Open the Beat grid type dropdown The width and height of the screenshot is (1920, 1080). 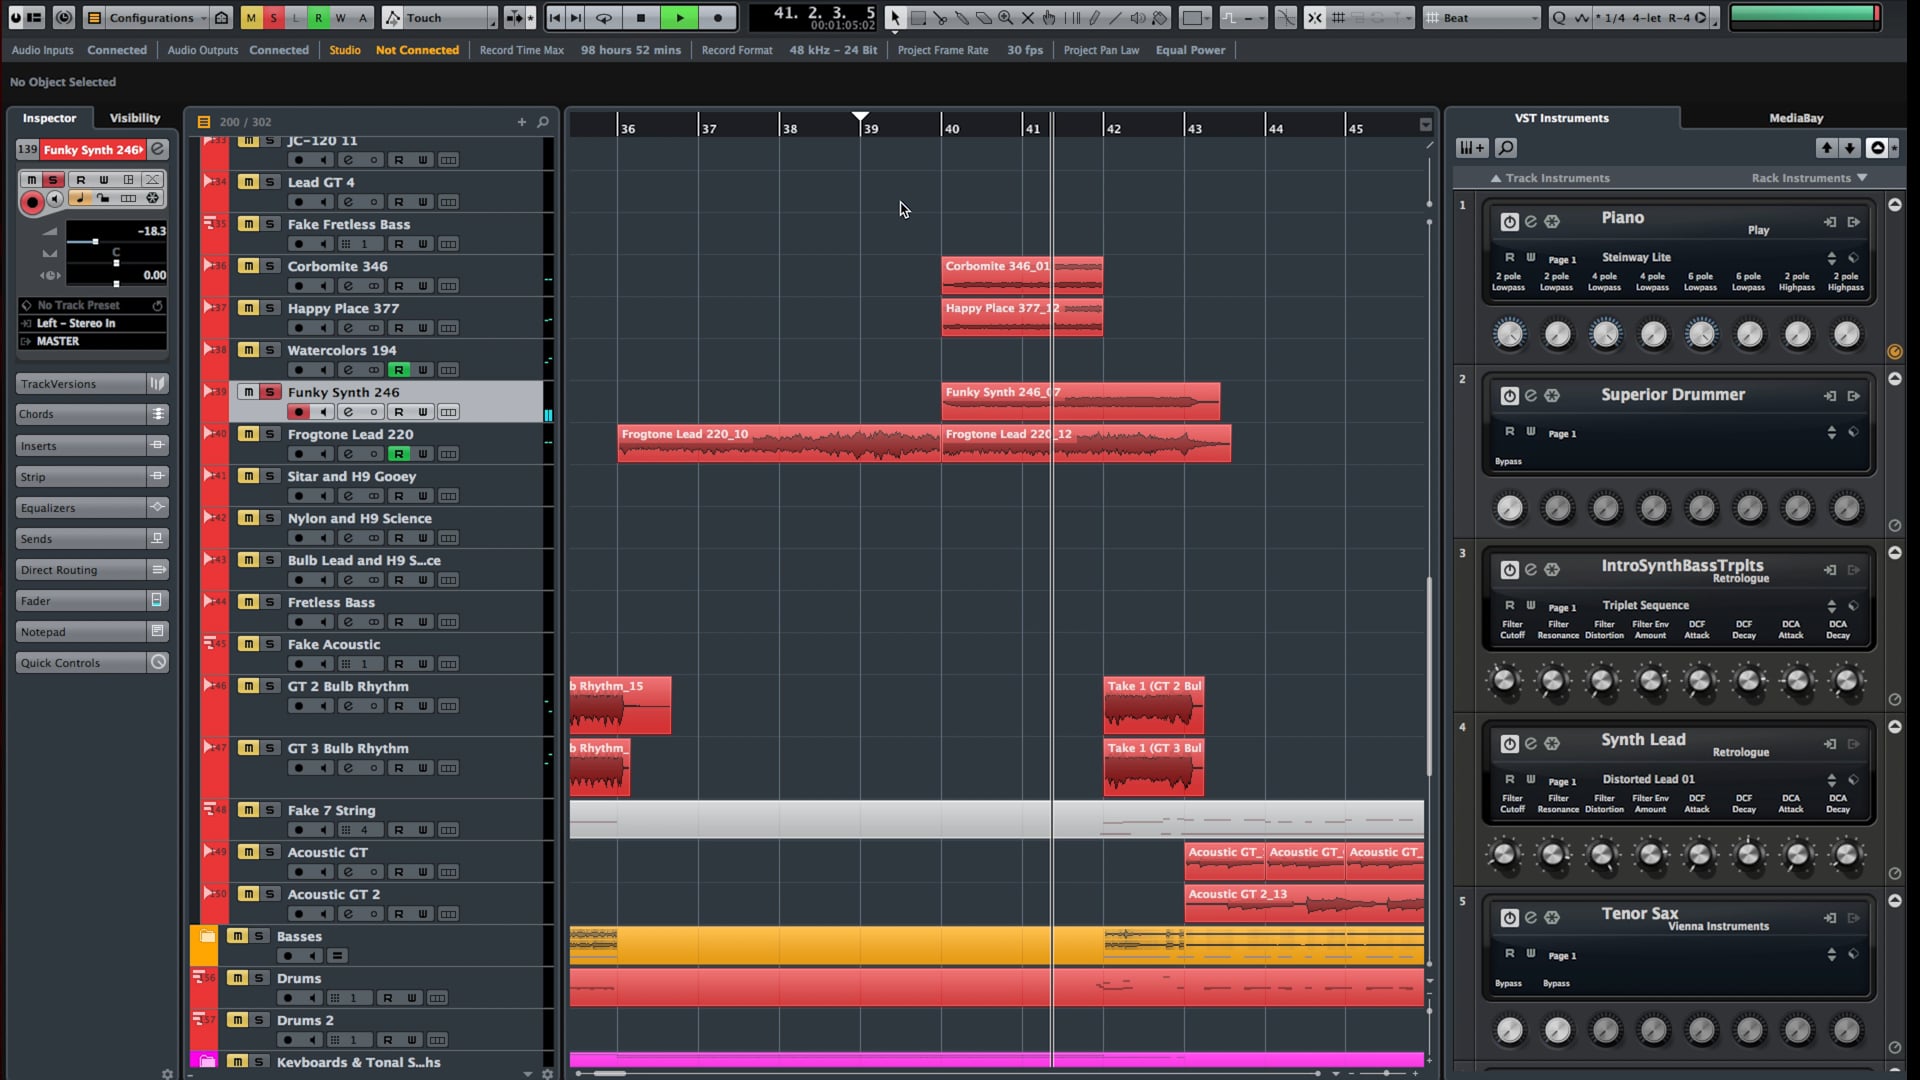pos(1480,18)
